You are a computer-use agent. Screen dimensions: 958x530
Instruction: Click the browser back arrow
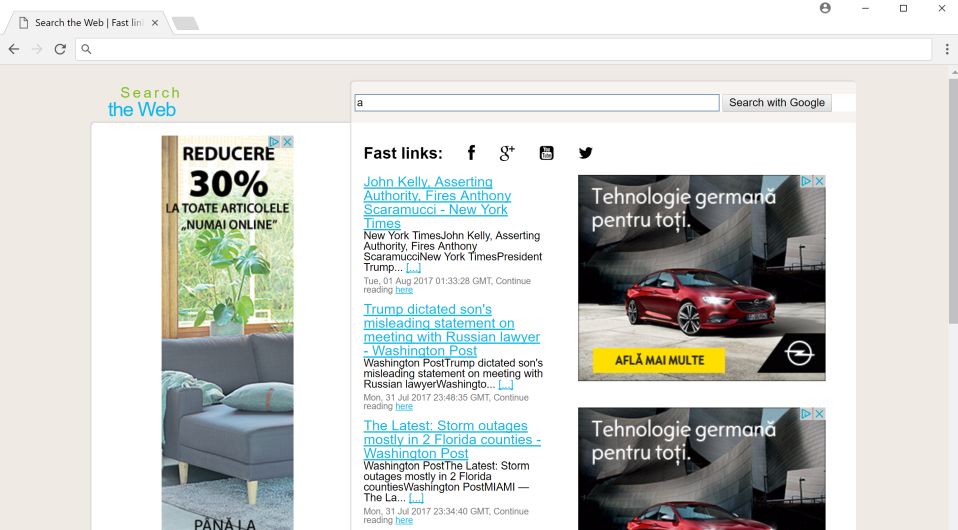click(x=13, y=49)
